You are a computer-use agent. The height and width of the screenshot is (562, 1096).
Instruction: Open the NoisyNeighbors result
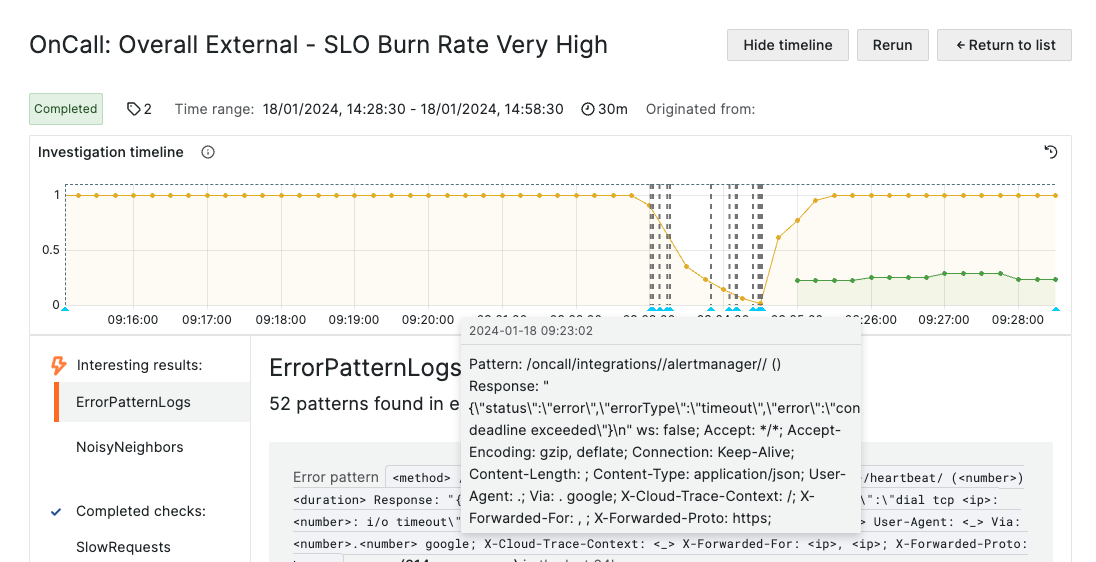tap(129, 447)
